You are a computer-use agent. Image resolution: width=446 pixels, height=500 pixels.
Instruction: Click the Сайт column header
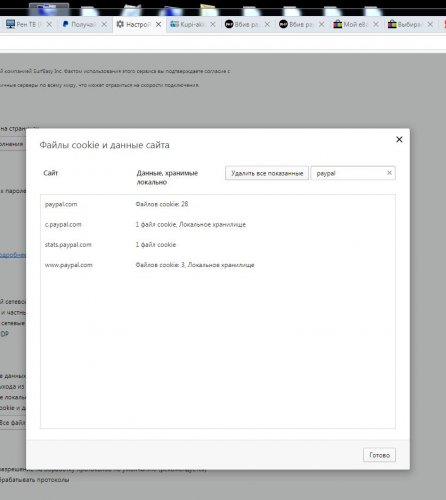tap(51, 173)
